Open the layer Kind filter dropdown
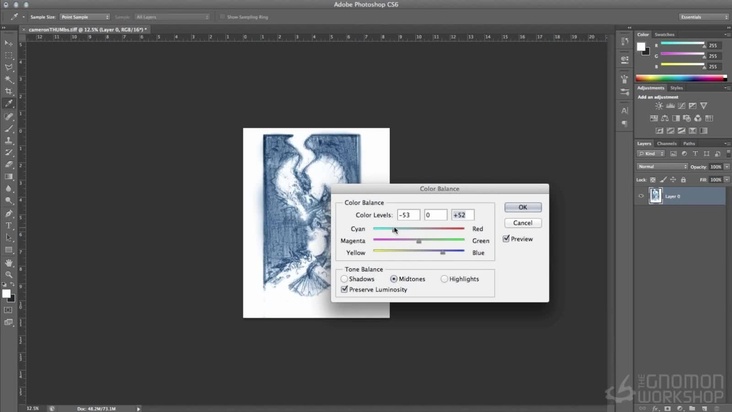The height and width of the screenshot is (412, 732). click(651, 154)
